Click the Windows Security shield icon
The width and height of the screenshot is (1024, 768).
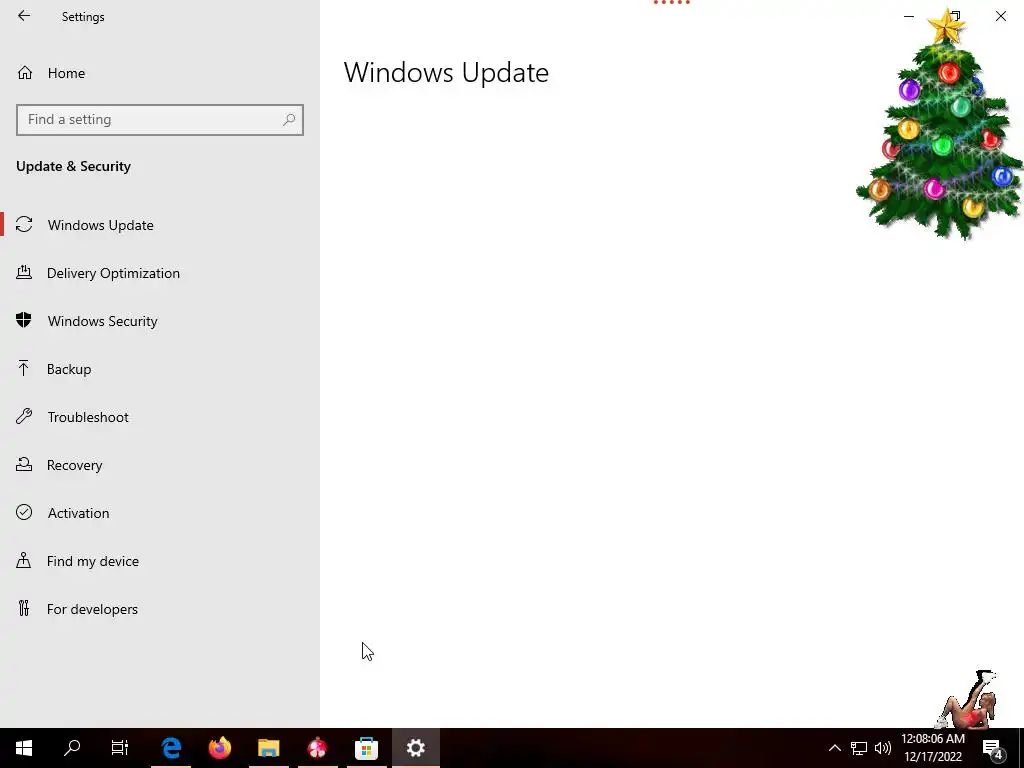24,320
